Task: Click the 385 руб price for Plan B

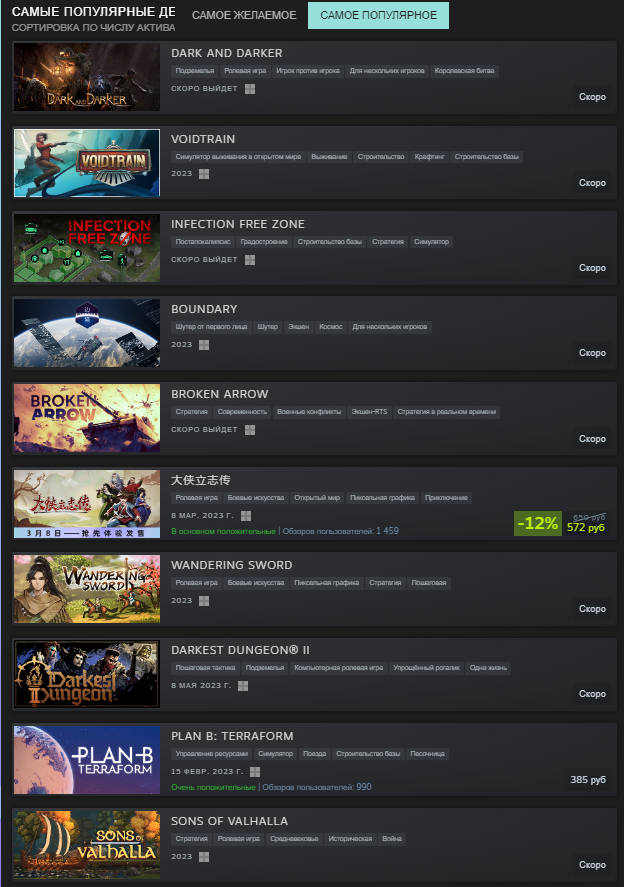Action: pyautogui.click(x=588, y=780)
